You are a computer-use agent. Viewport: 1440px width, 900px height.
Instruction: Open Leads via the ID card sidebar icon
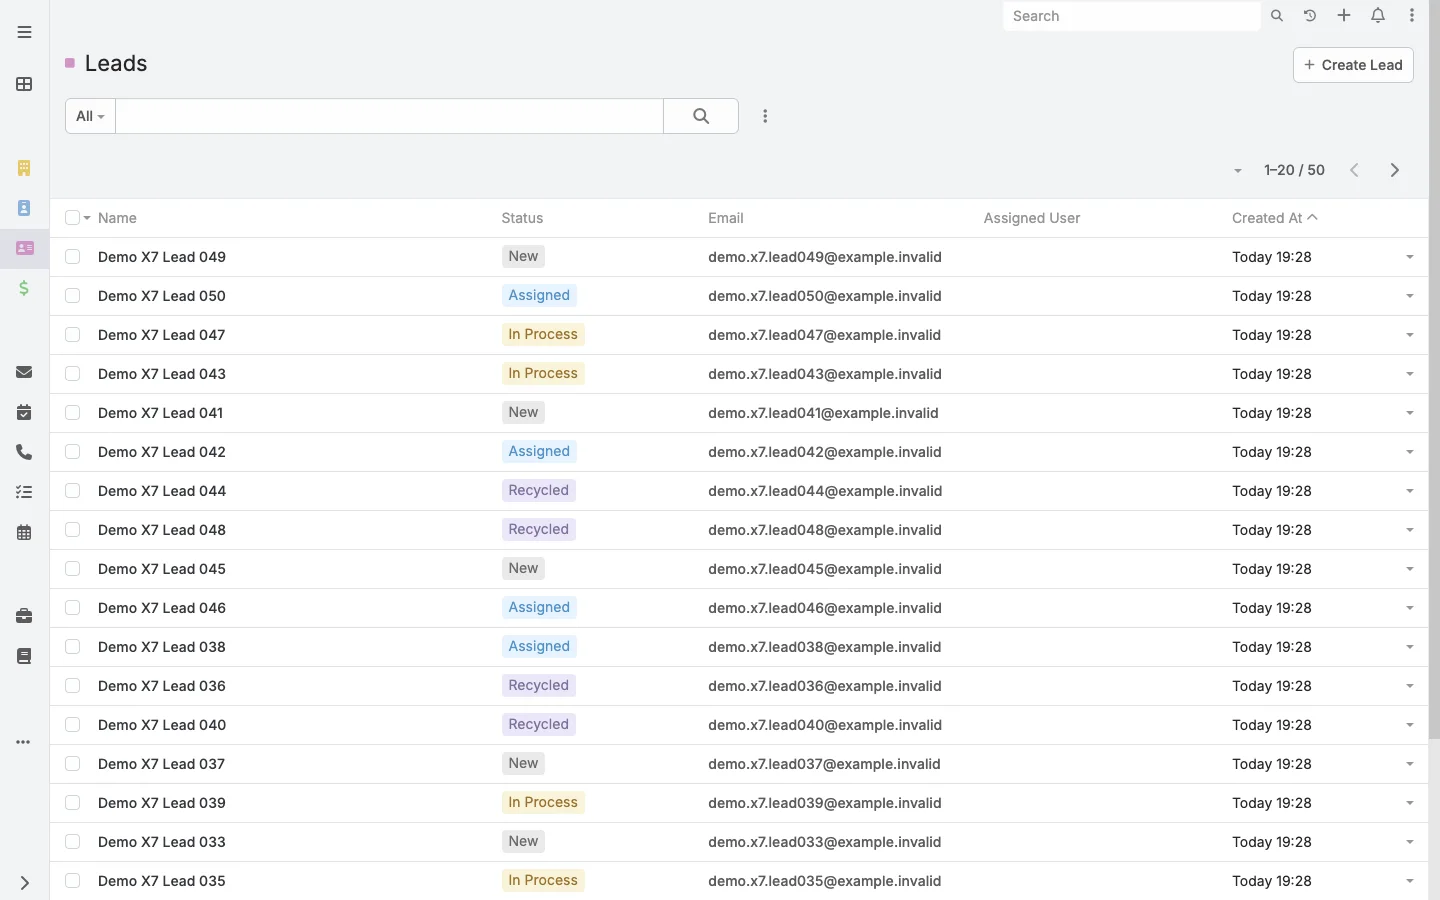click(x=24, y=248)
